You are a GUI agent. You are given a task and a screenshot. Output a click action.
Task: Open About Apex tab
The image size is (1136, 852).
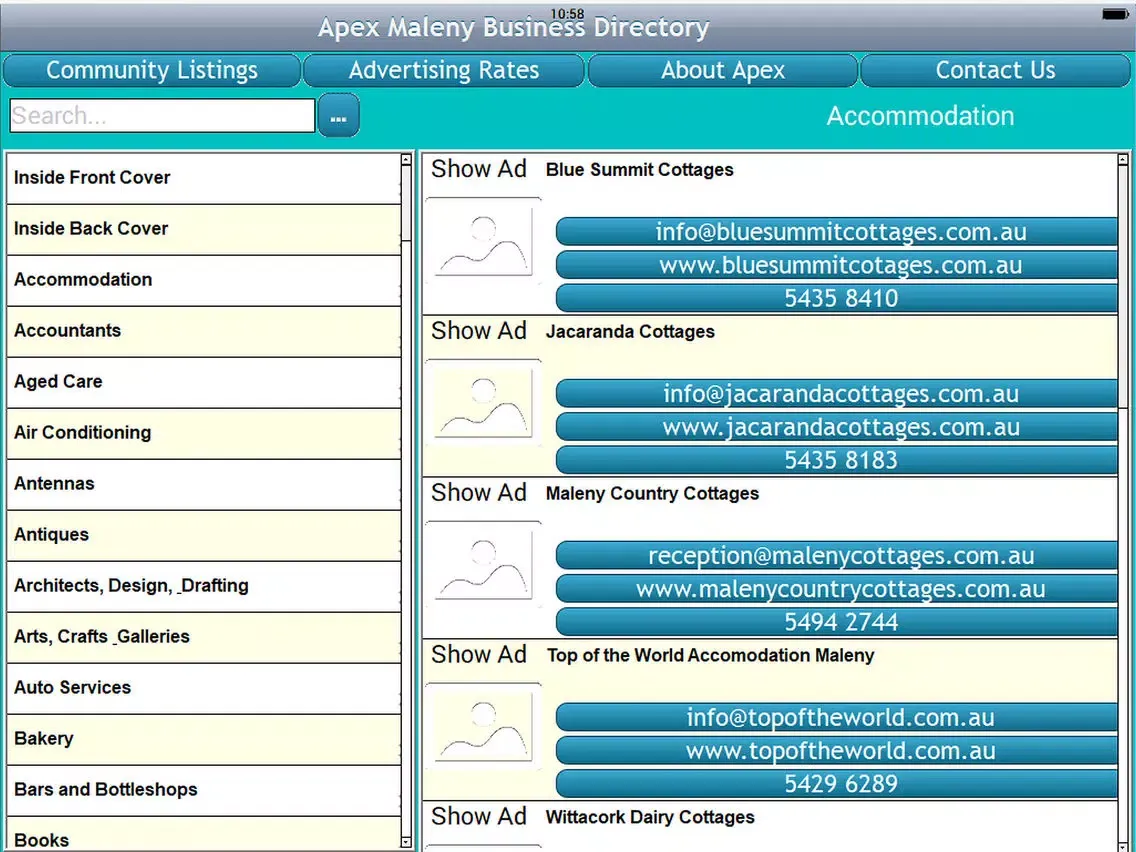[x=722, y=70]
